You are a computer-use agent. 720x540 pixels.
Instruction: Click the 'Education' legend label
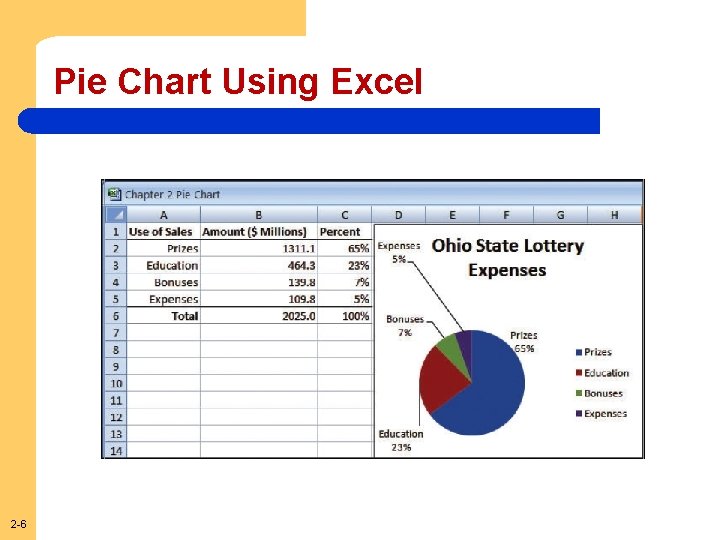pos(607,373)
